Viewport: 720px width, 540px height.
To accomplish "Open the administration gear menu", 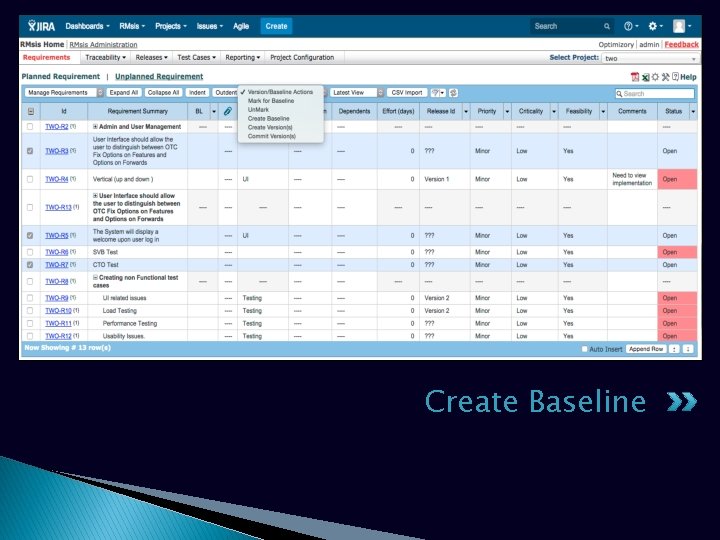I will (655, 26).
